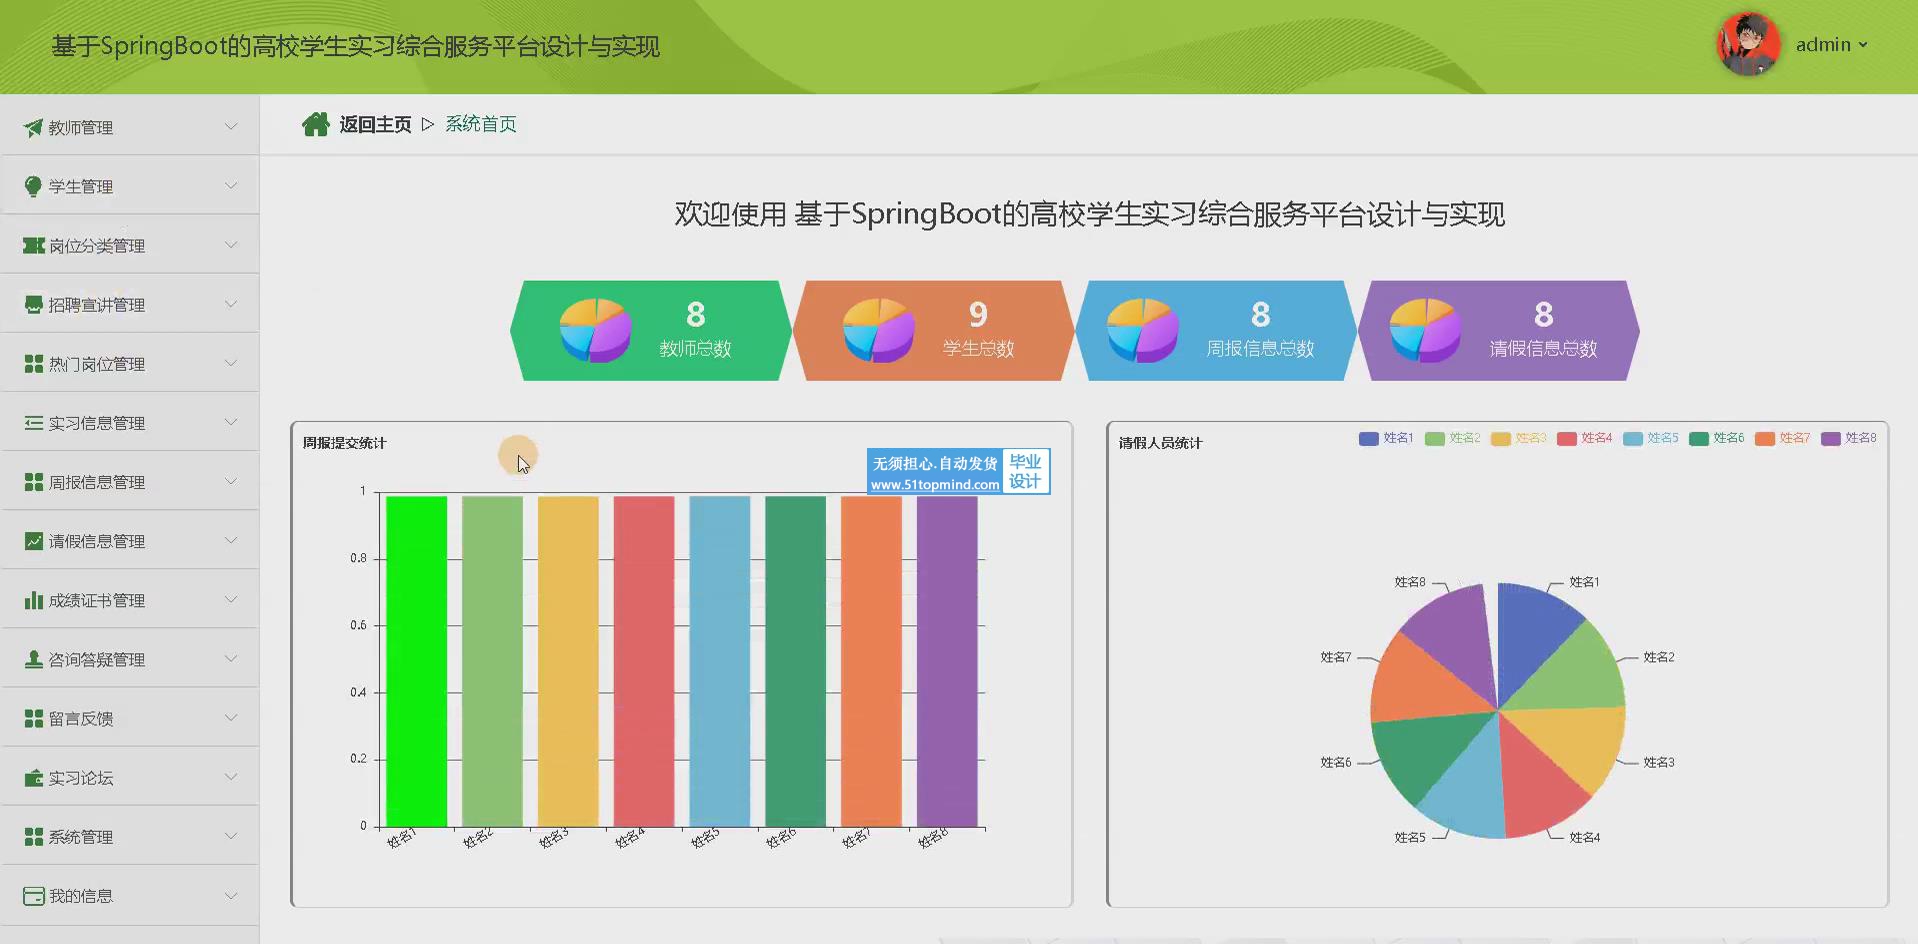Click the grid icon beside 周报信息管理

click(34, 482)
